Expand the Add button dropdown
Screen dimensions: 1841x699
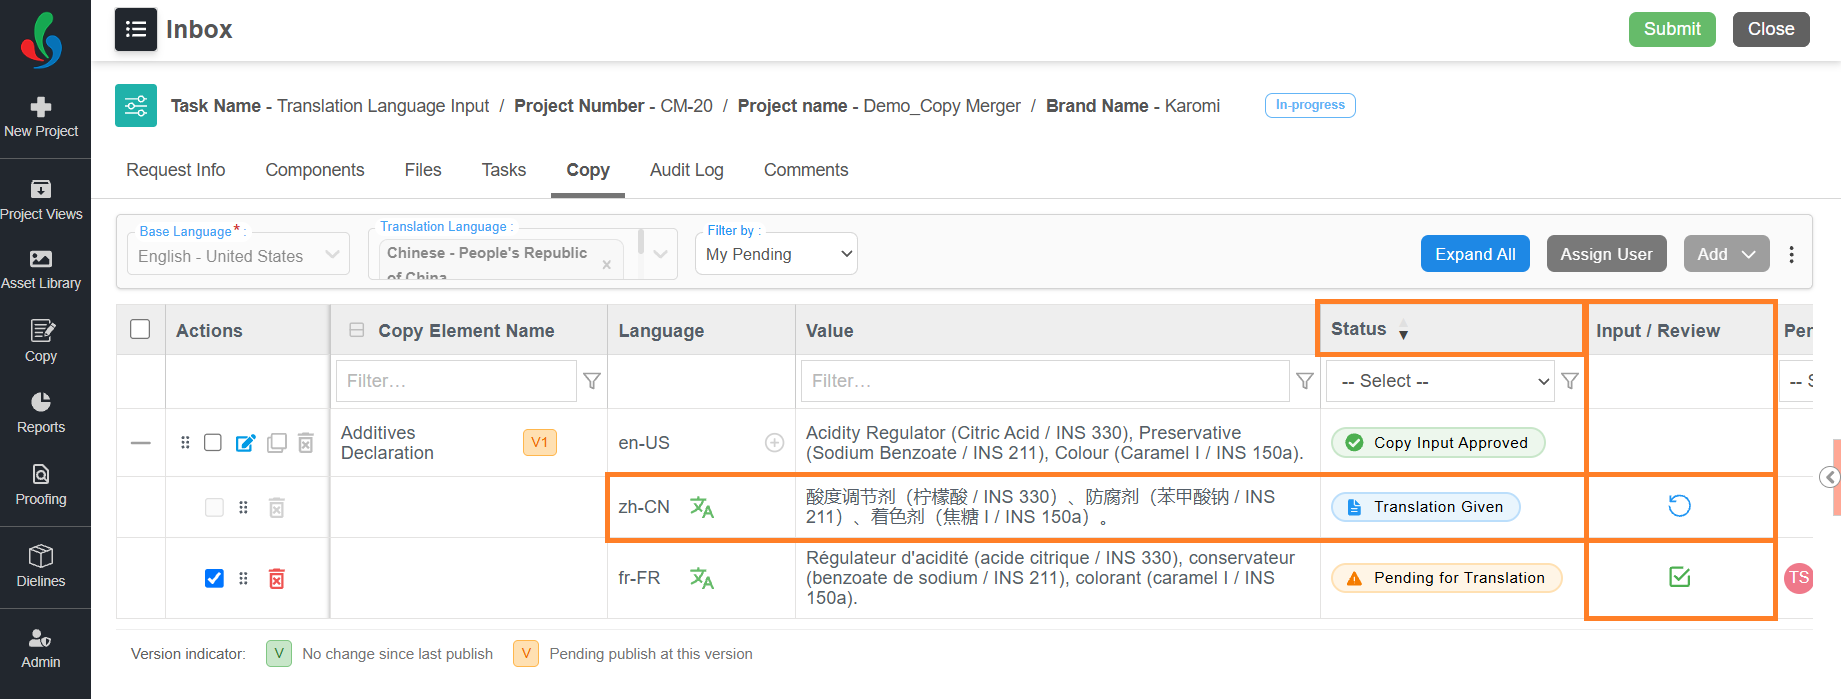pyautogui.click(x=1726, y=254)
